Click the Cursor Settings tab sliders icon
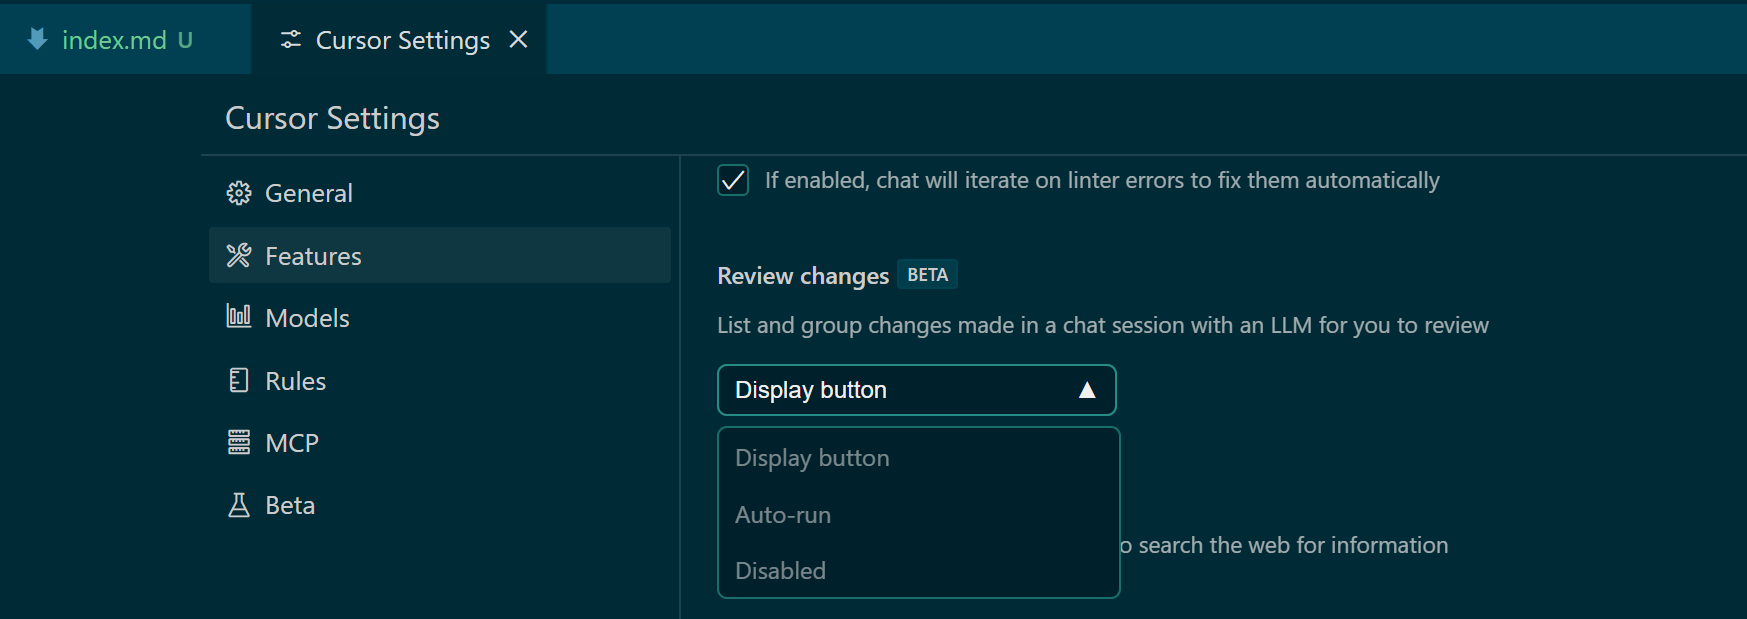Viewport: 1747px width, 619px height. point(291,39)
